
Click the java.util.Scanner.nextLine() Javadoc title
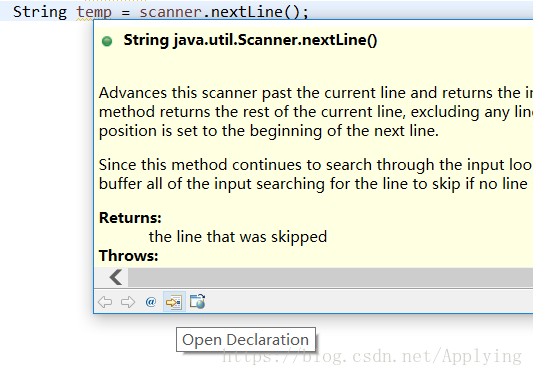pos(250,40)
